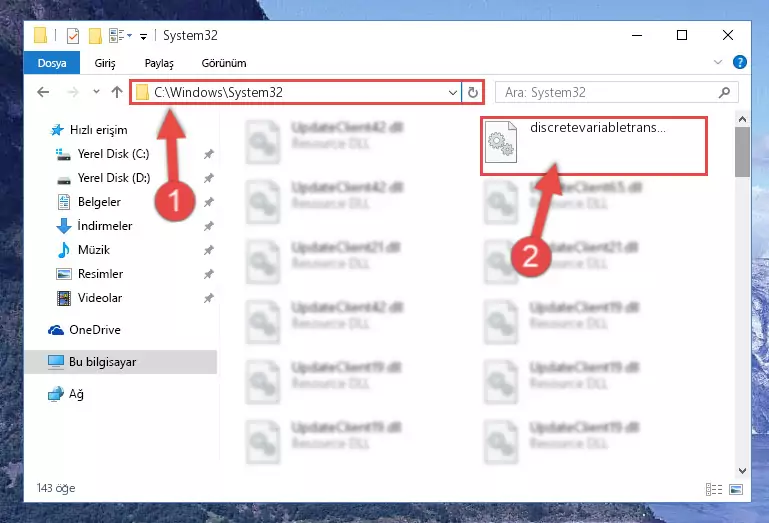Expand the address bar history dropdown
The image size is (769, 523).
[453, 92]
